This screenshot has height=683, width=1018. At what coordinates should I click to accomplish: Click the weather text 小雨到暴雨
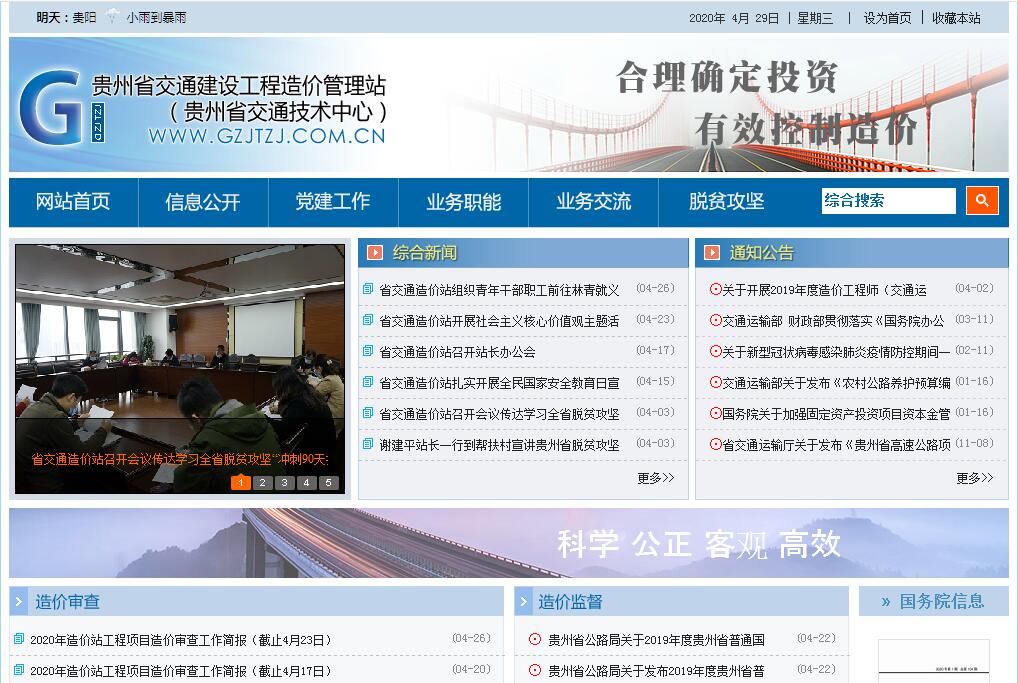click(x=156, y=18)
